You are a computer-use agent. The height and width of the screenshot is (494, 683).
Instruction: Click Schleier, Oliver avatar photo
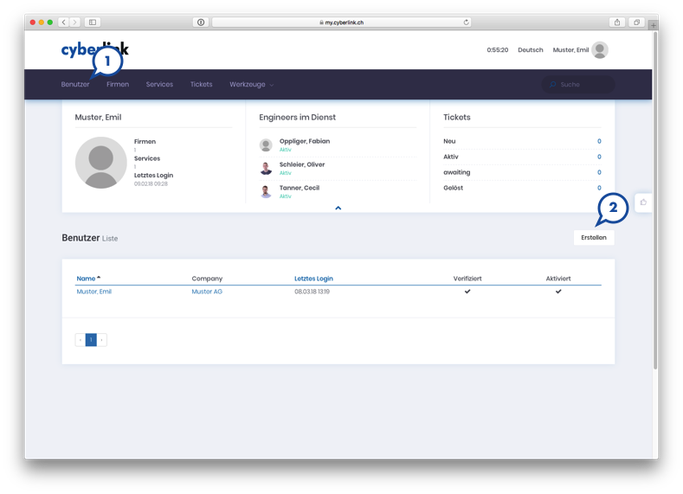coord(266,168)
